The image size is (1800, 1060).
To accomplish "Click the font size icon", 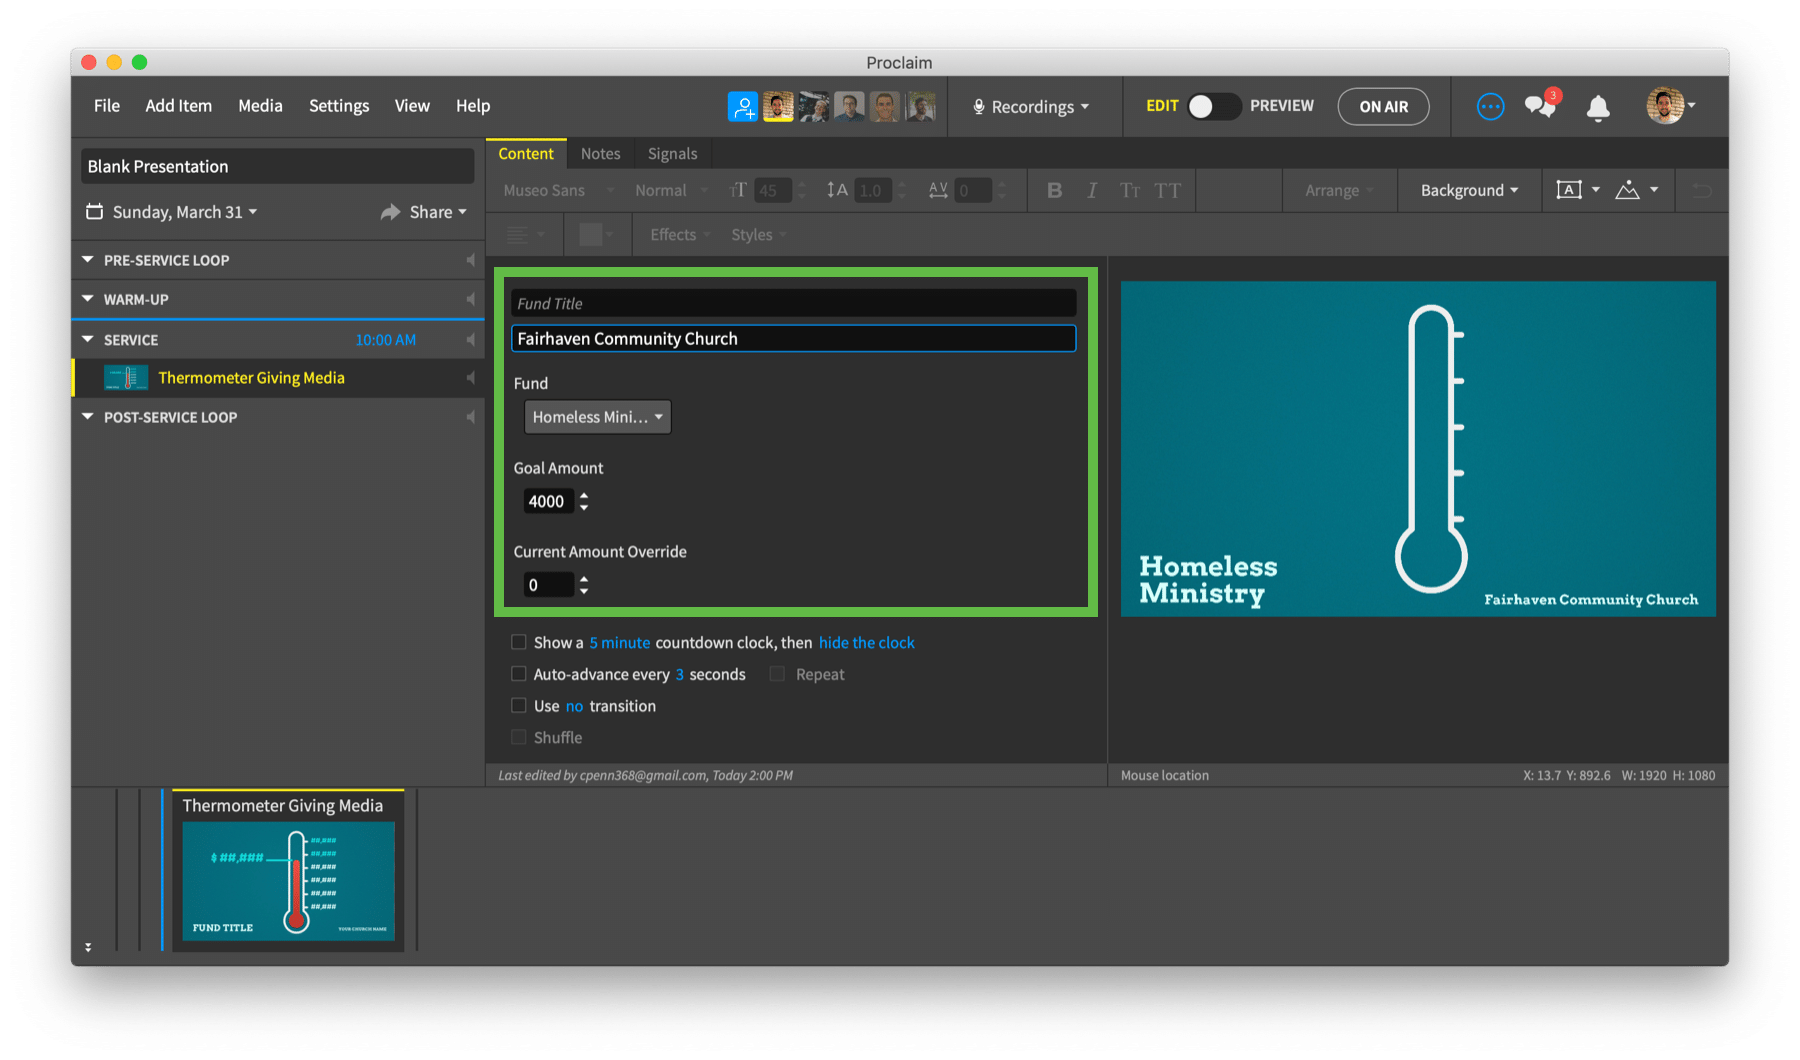I will point(738,190).
